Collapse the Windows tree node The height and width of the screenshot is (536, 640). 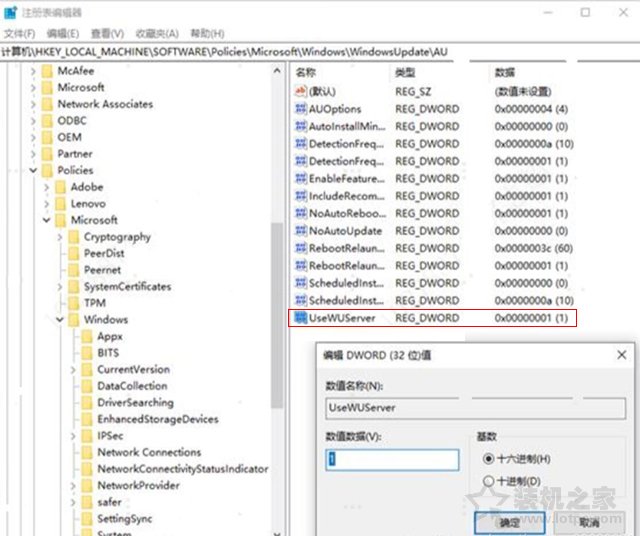(60, 320)
